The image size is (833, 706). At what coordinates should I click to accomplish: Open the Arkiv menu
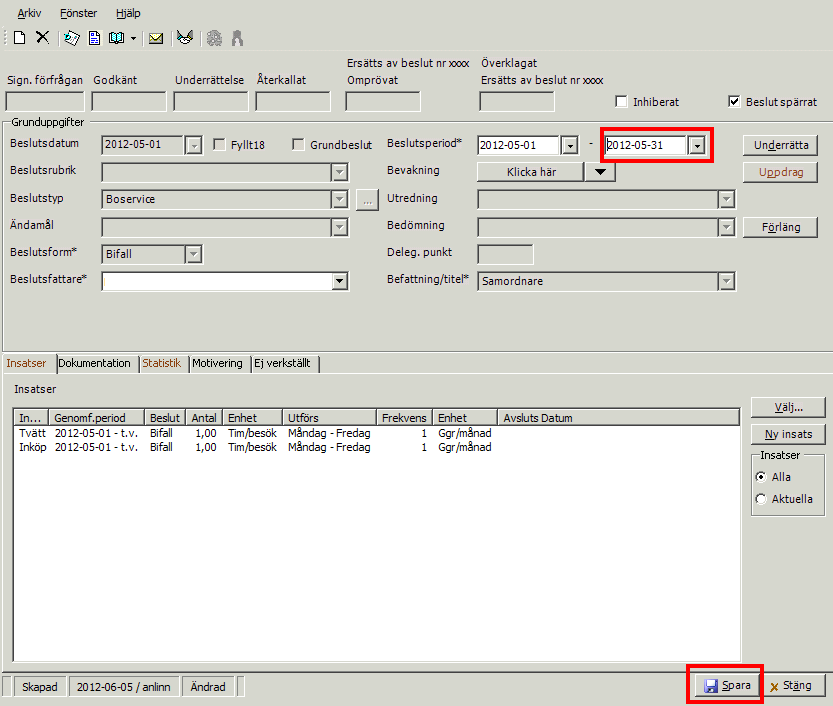pos(29,13)
